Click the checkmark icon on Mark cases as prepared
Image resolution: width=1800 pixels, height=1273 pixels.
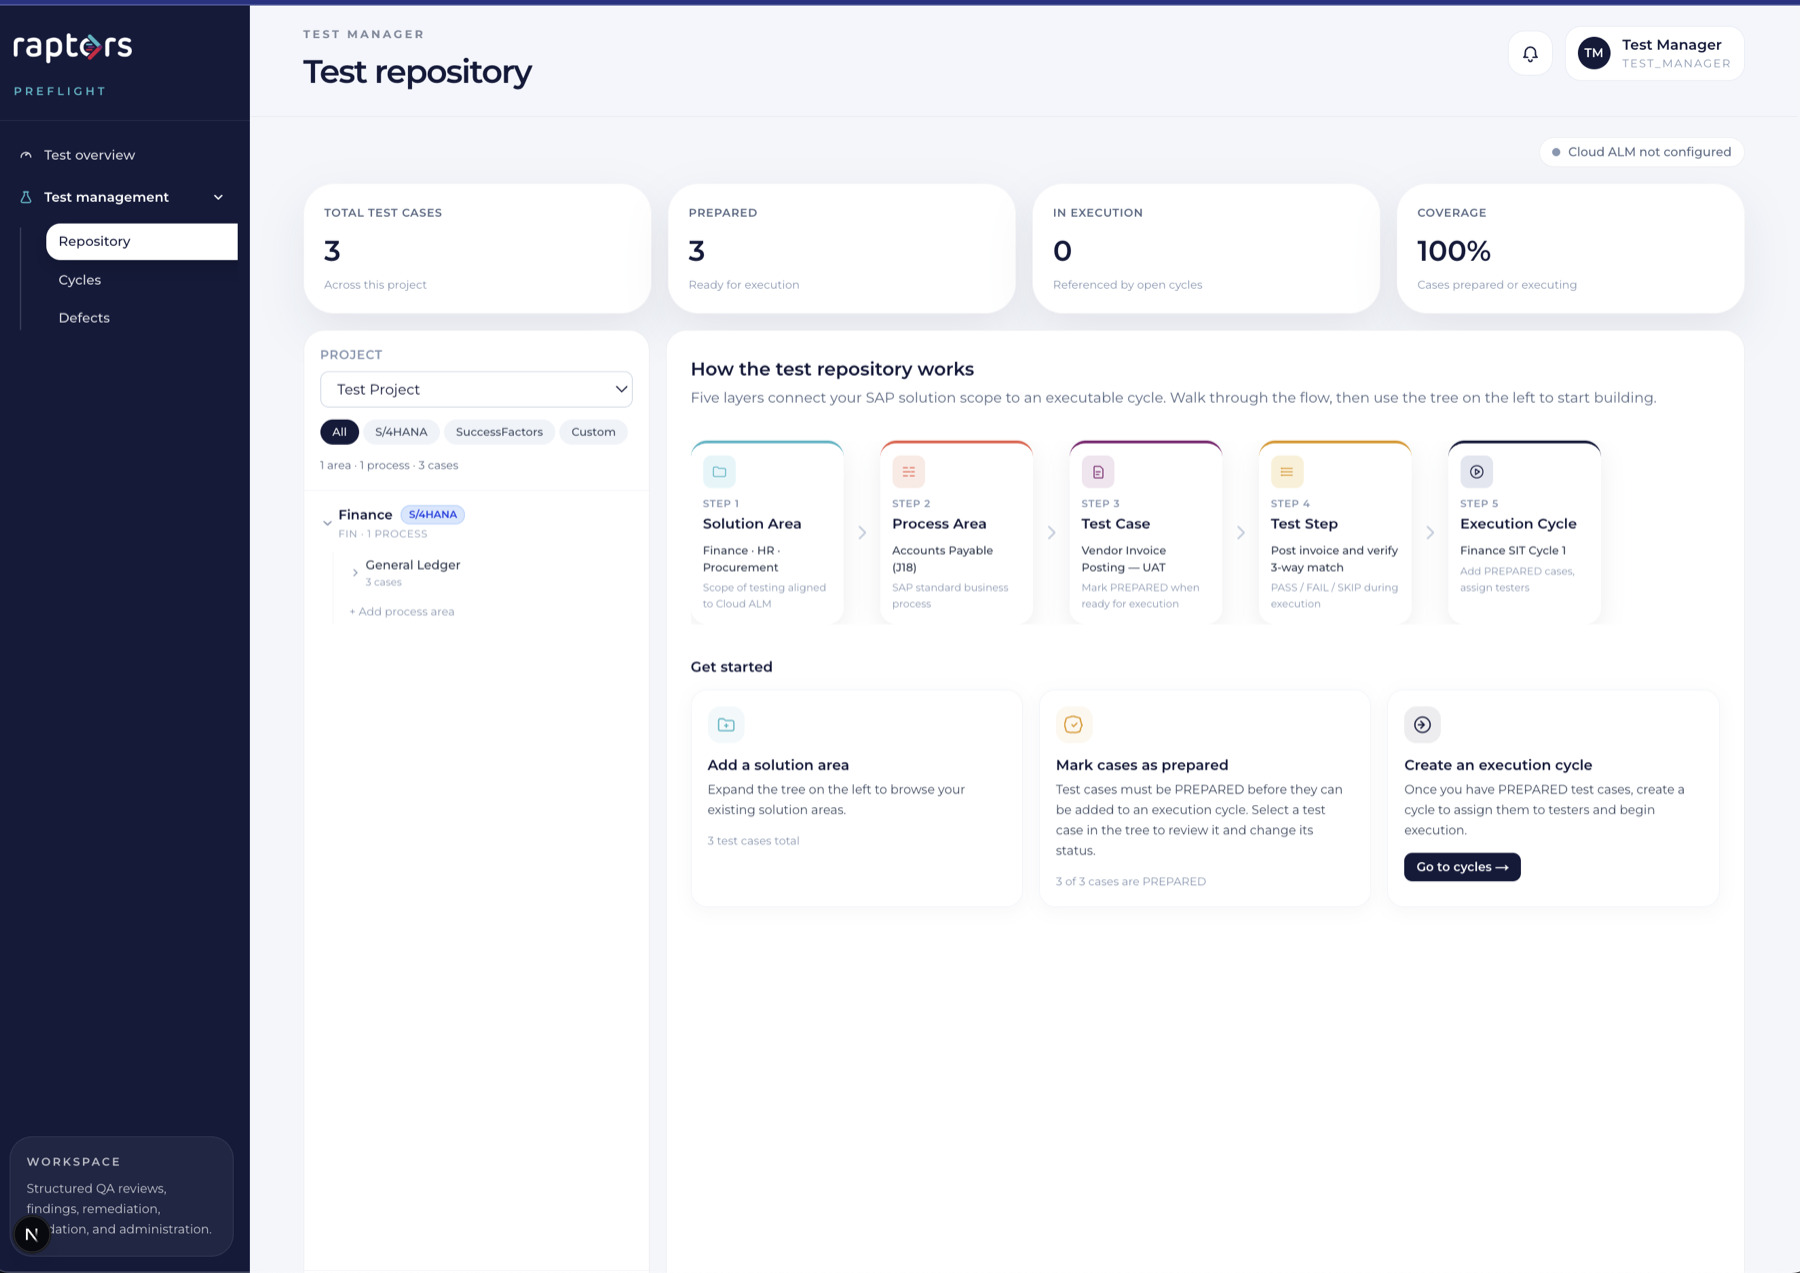pyautogui.click(x=1073, y=724)
